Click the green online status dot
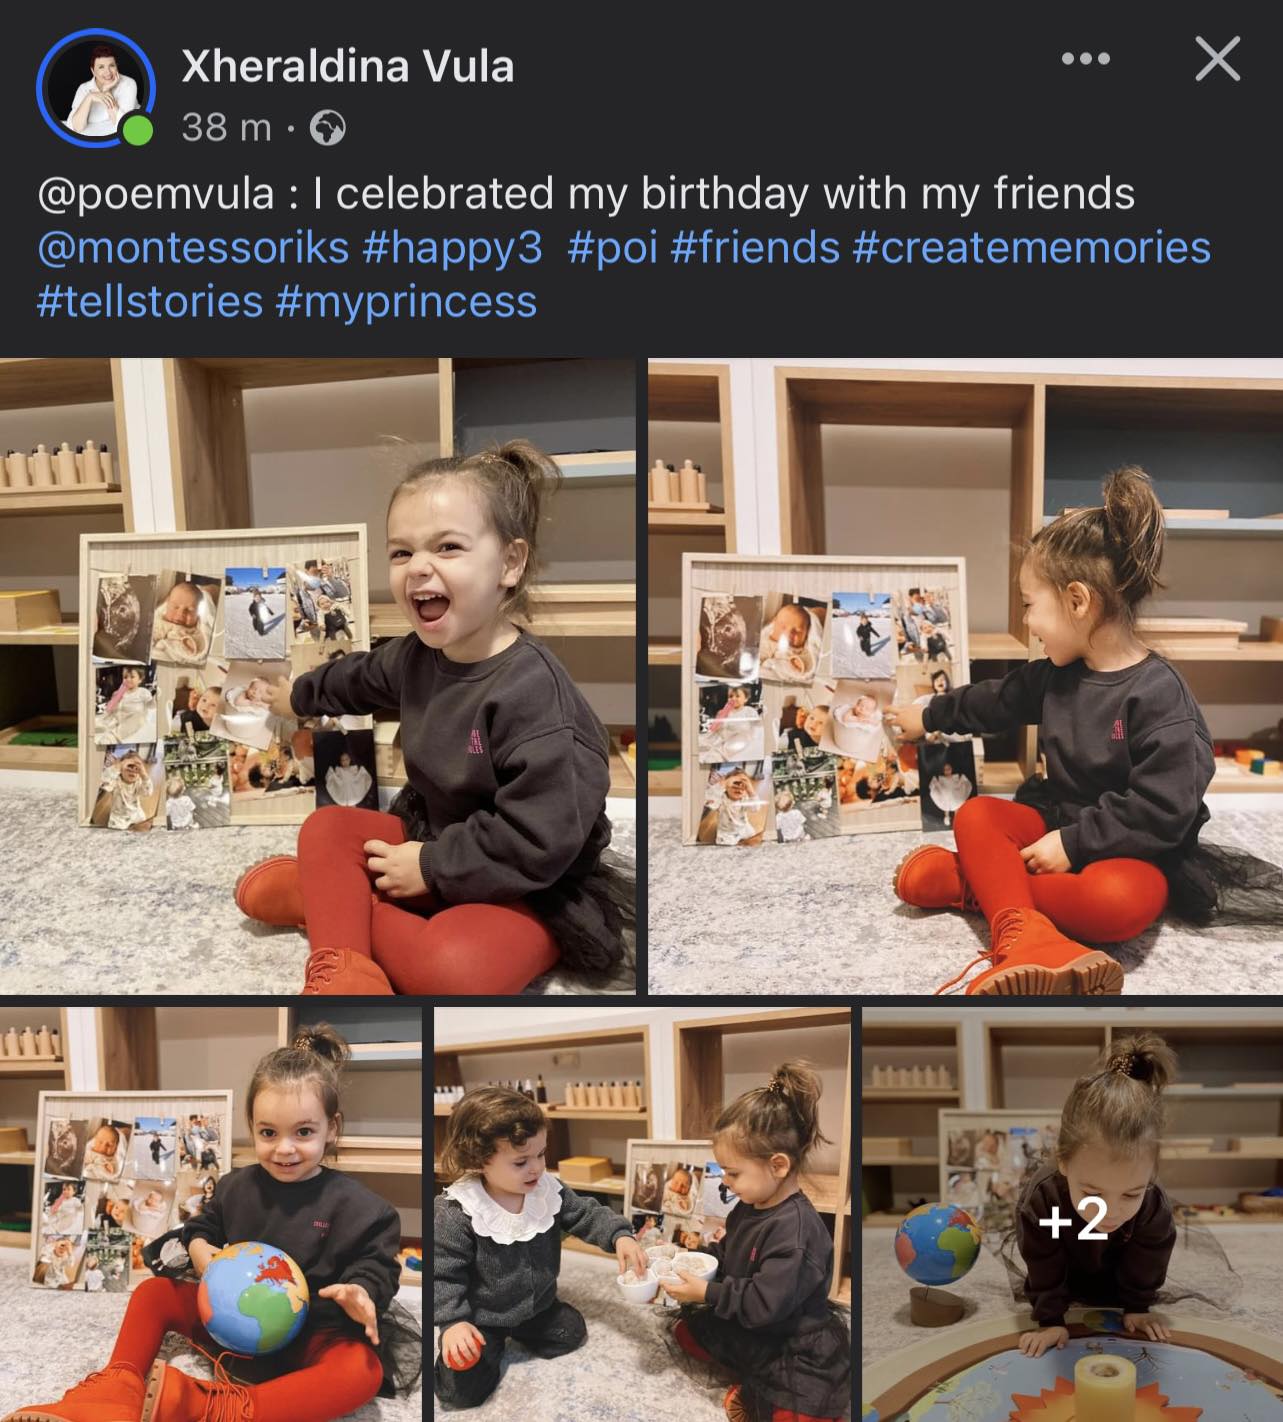Viewport: 1283px width, 1422px height. click(138, 130)
